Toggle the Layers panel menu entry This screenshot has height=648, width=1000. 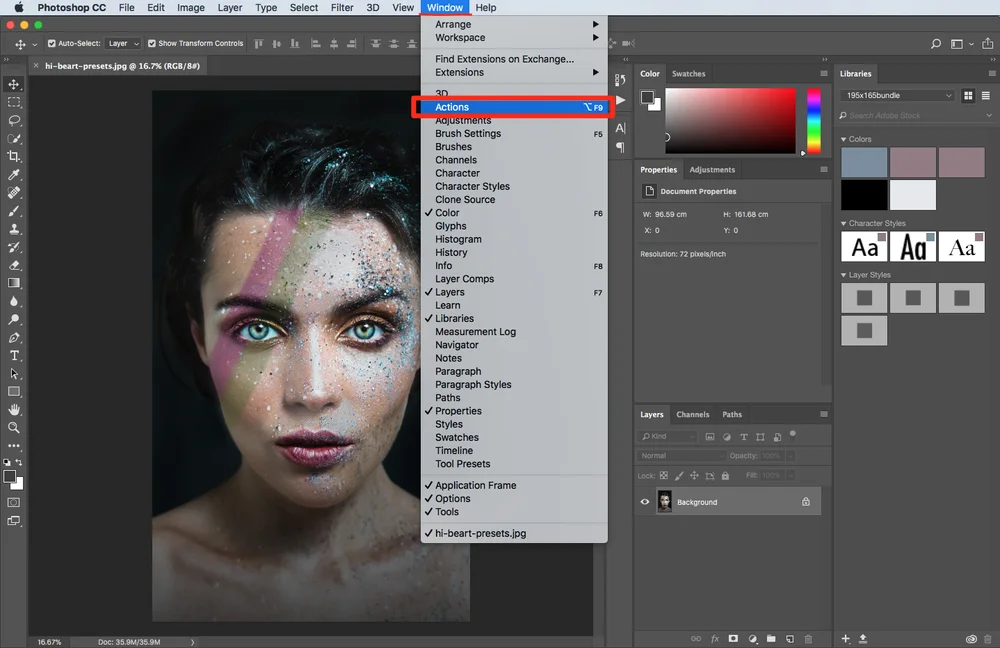pos(514,292)
